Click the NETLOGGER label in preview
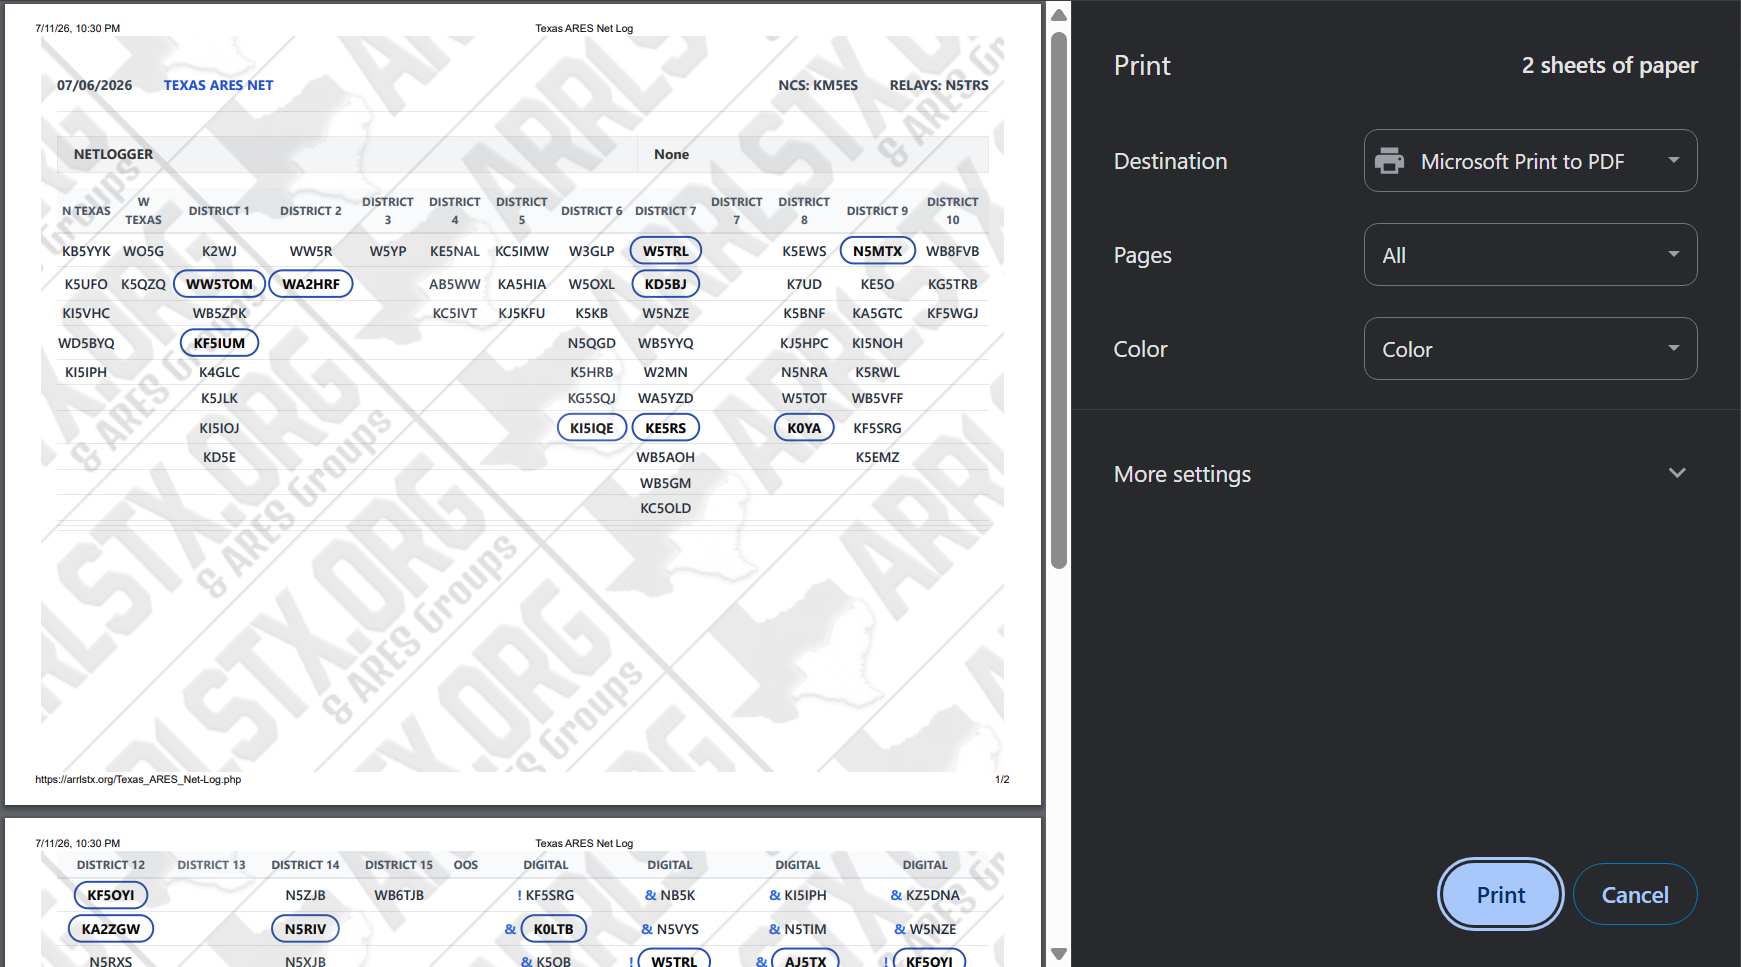 [113, 154]
